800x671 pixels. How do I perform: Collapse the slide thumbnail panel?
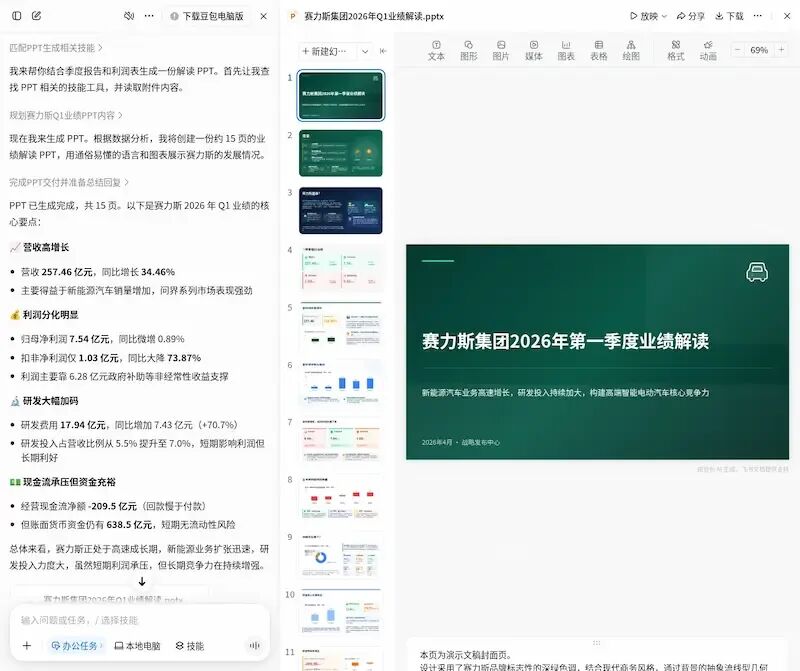click(383, 51)
